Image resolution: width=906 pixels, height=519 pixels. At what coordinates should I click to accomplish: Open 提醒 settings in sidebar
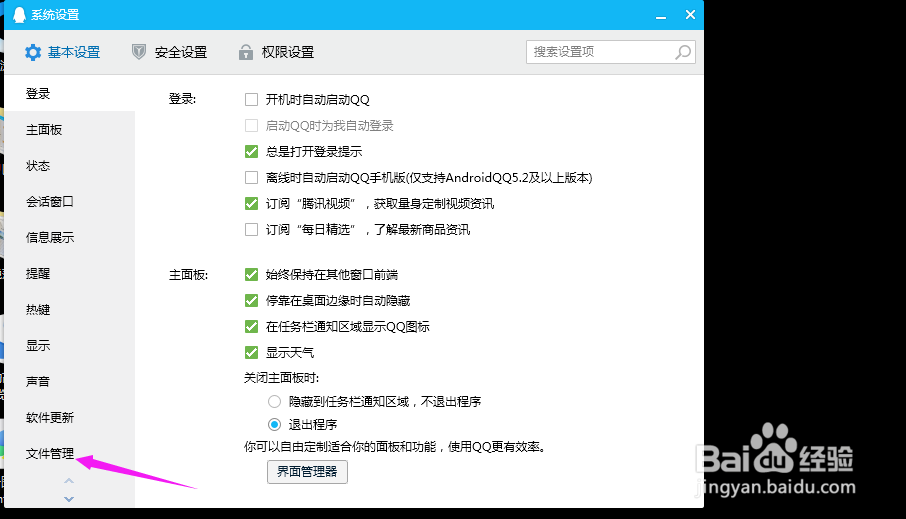(x=69, y=273)
